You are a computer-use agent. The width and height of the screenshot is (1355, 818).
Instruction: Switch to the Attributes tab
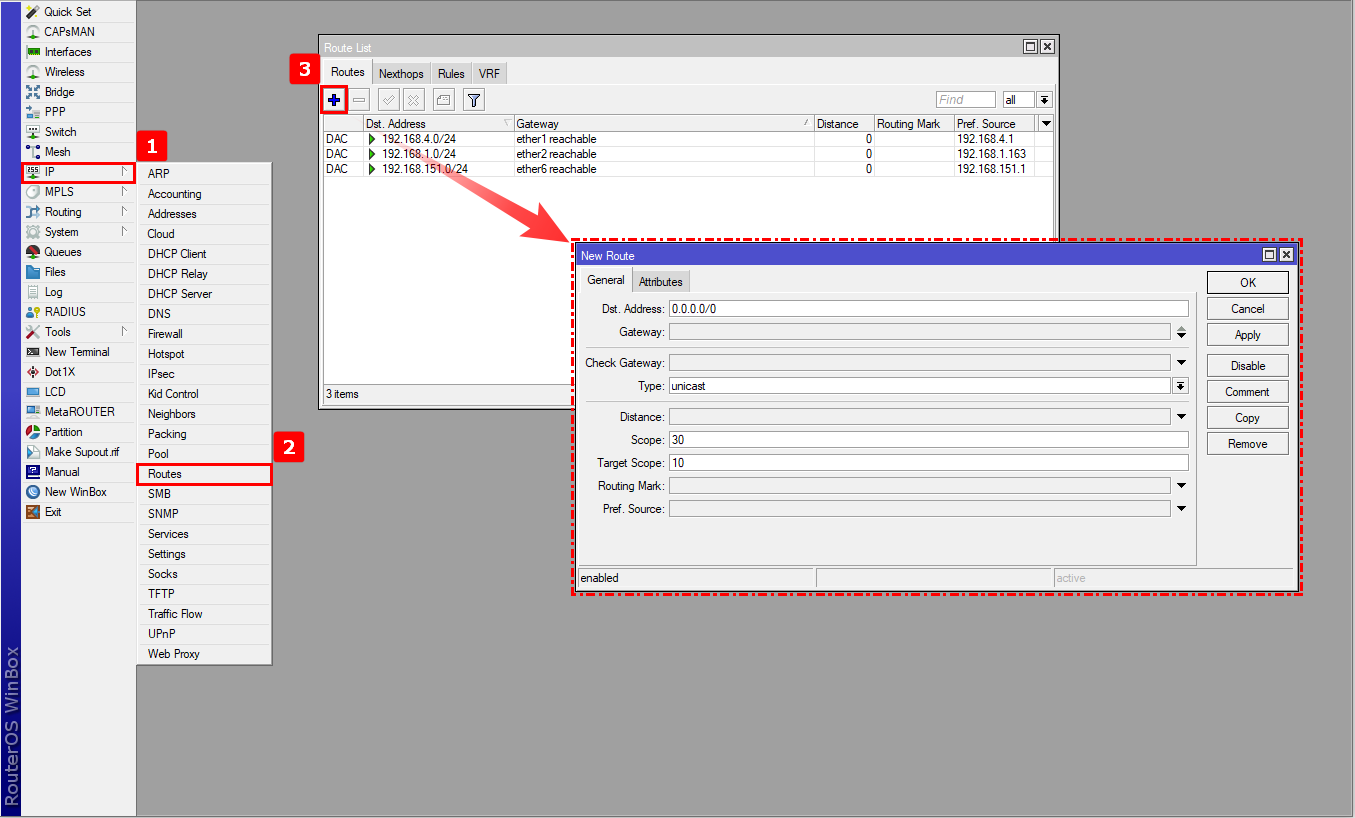tap(660, 282)
